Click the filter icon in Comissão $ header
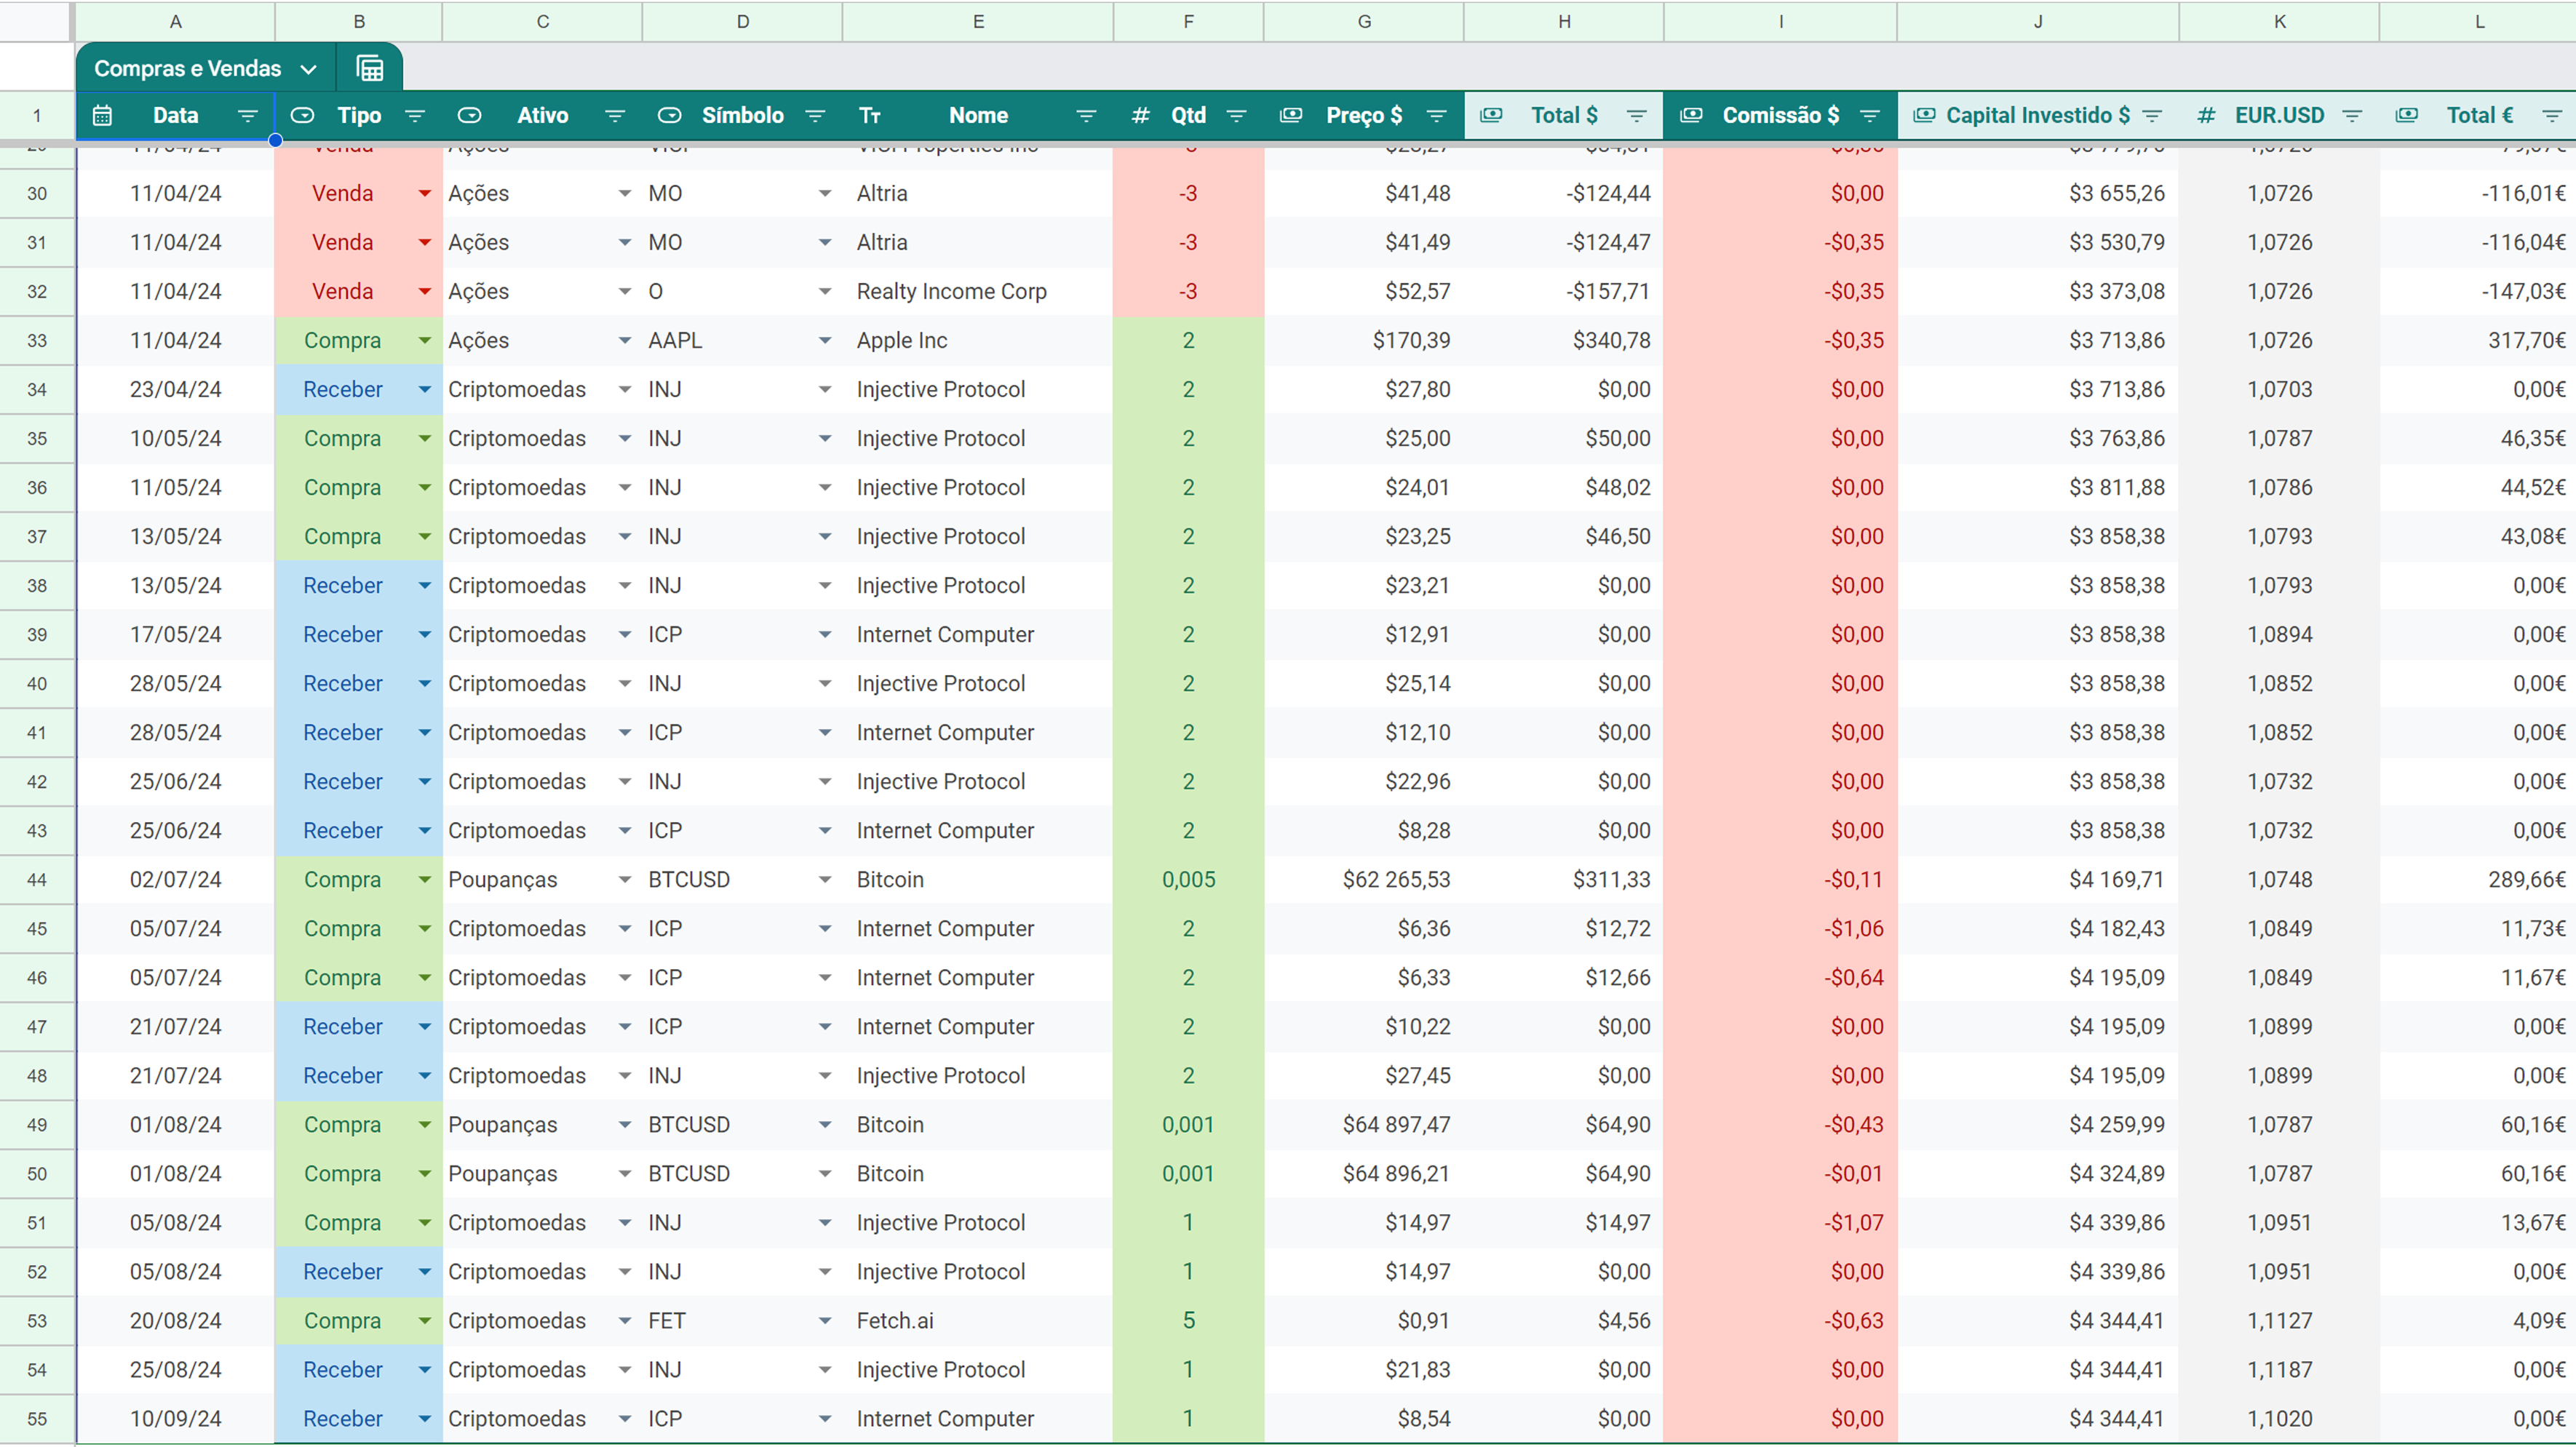This screenshot has height=1447, width=2576. click(1869, 116)
